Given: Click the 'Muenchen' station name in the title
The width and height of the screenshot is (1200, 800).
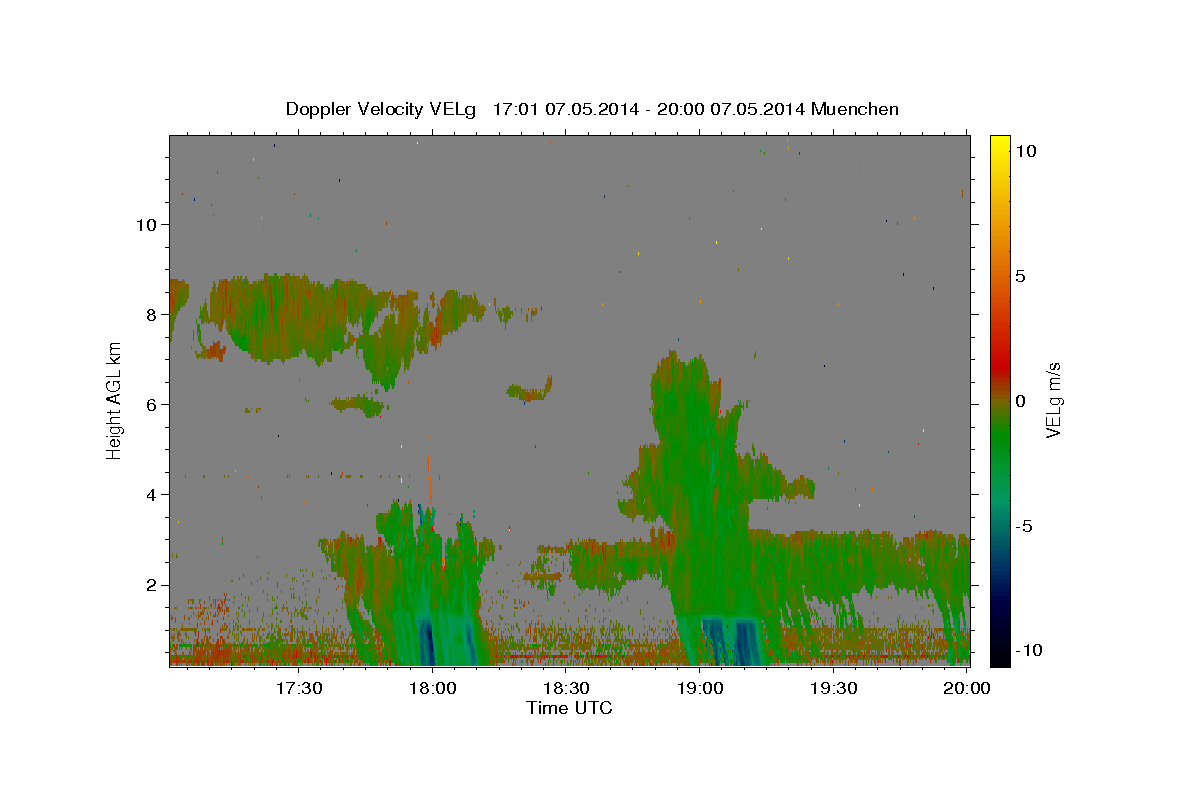Looking at the screenshot, I should coord(855,109).
